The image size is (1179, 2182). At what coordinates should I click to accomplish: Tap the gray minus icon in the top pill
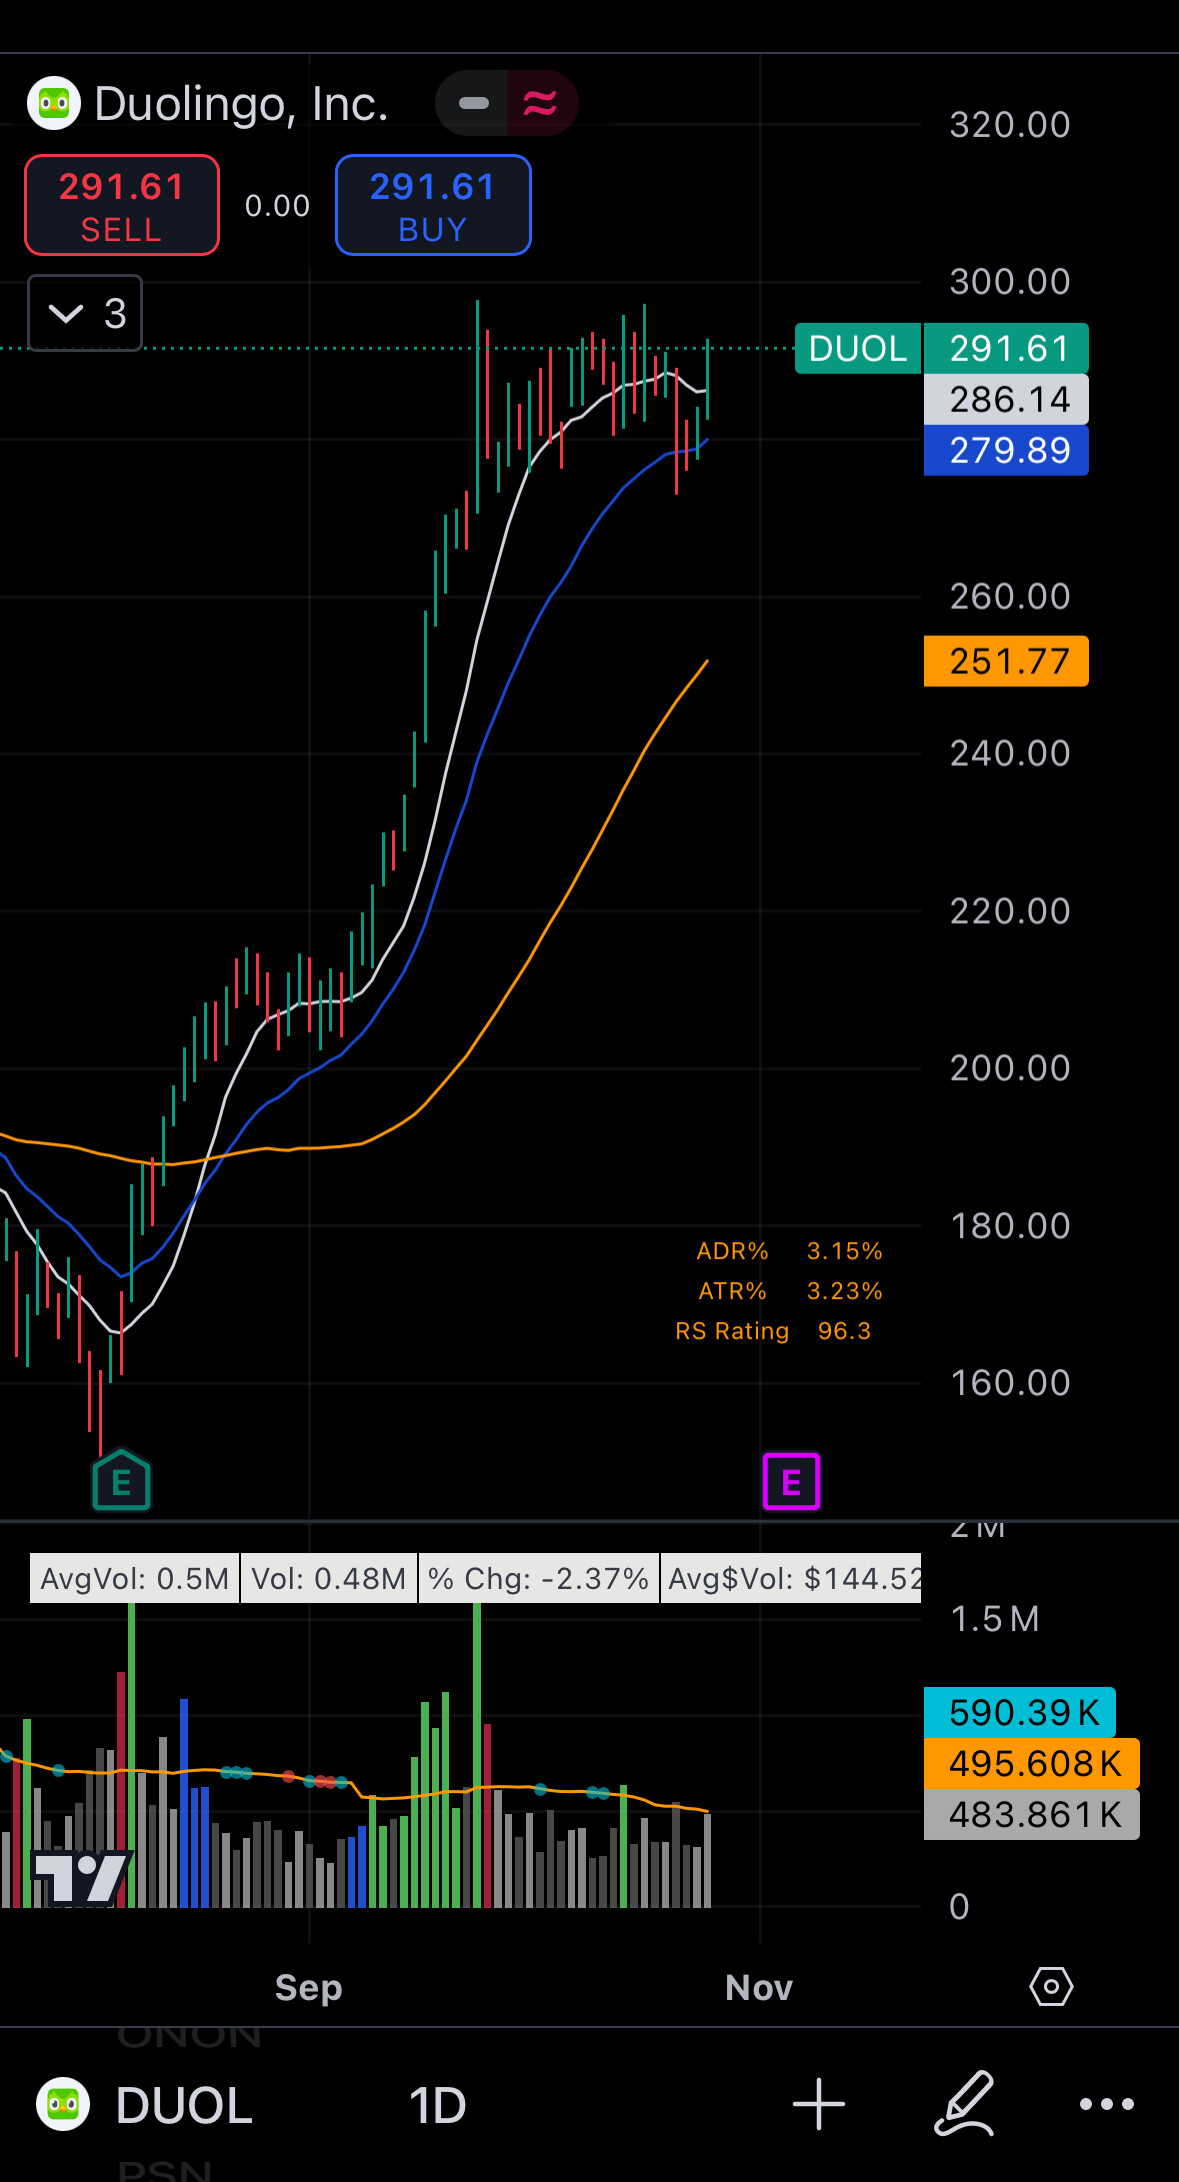pos(473,103)
